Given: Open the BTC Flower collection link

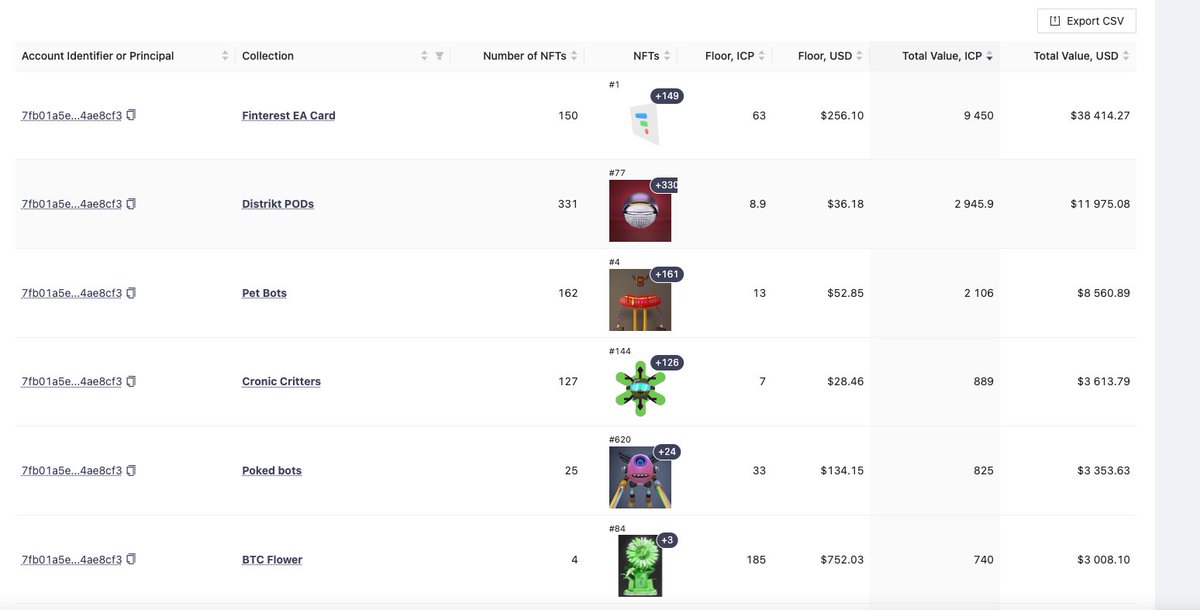Looking at the screenshot, I should [x=272, y=559].
